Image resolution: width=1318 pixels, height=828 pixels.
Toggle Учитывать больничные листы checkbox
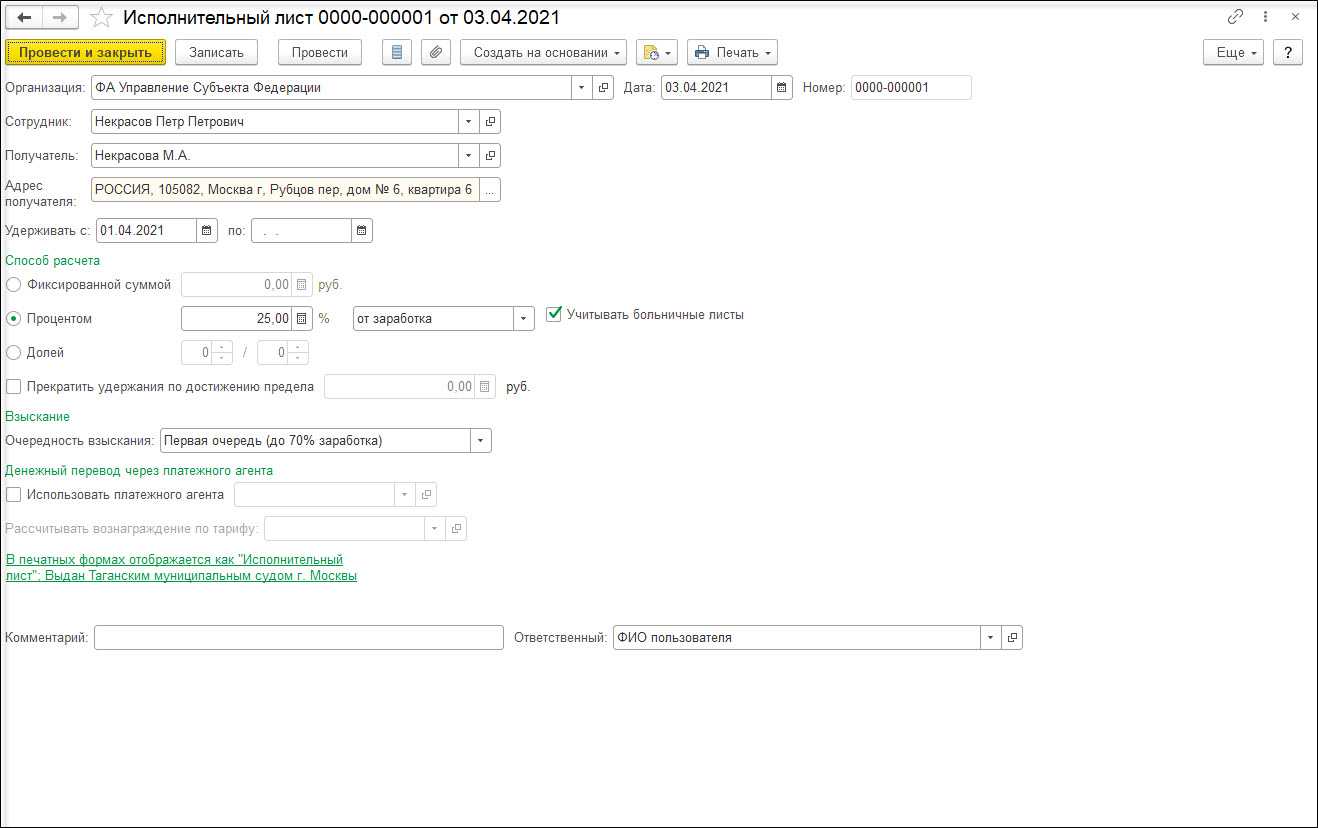click(554, 314)
